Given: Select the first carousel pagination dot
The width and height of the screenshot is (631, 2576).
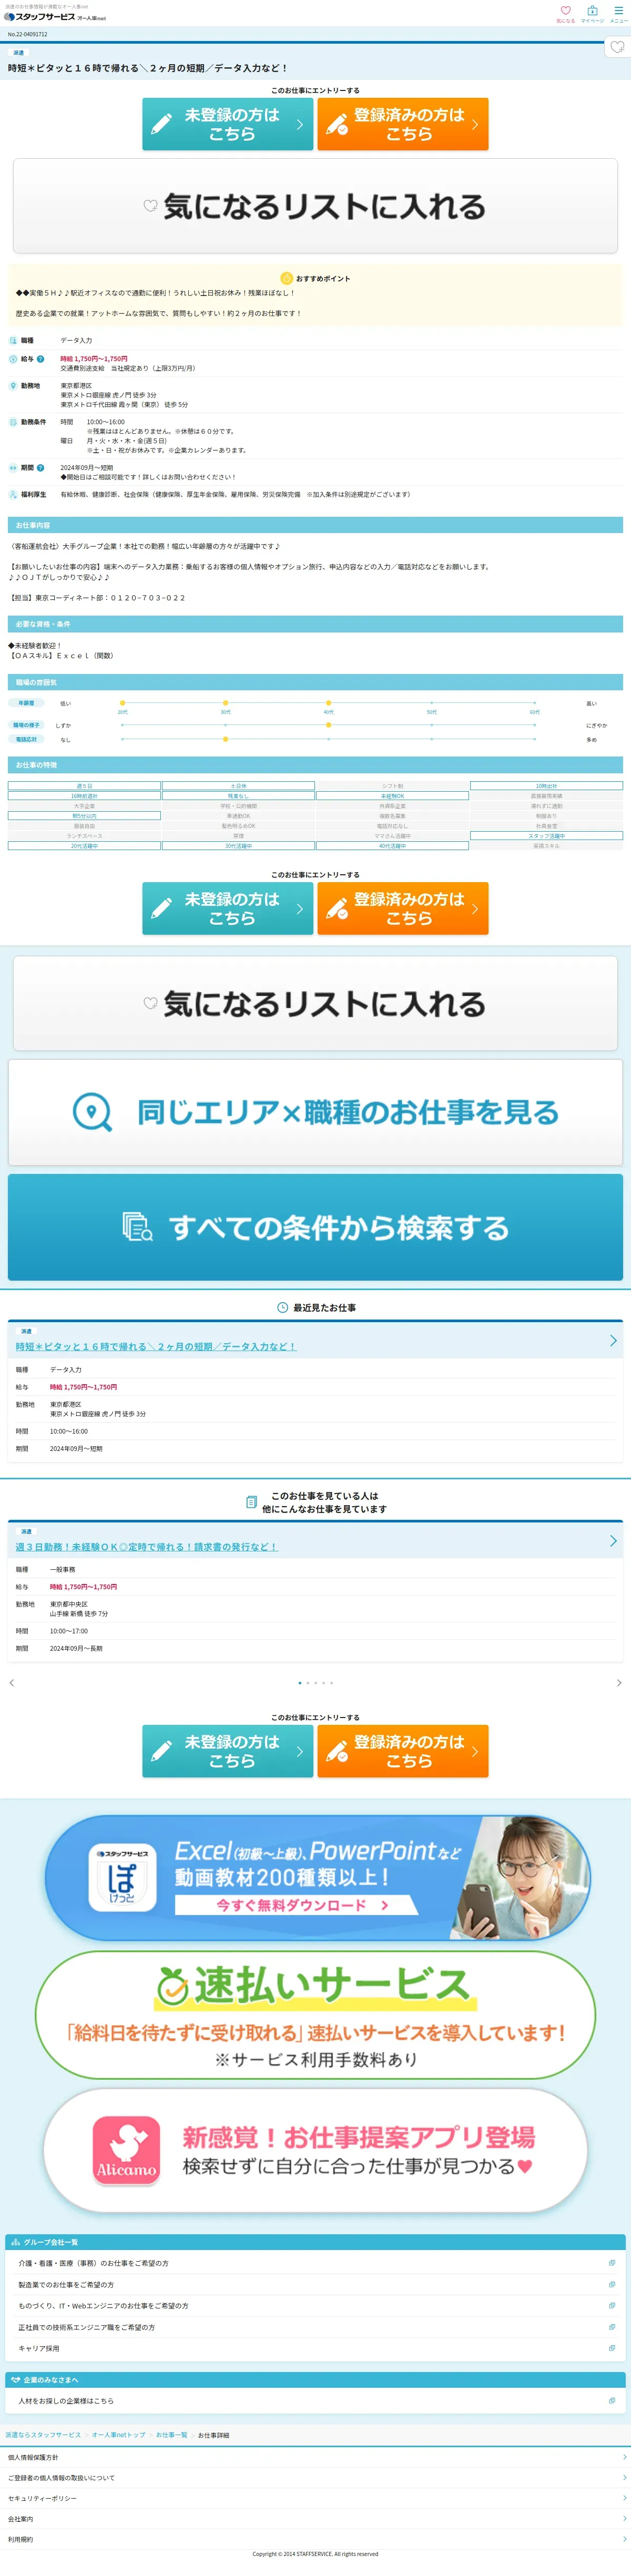Looking at the screenshot, I should 300,1683.
